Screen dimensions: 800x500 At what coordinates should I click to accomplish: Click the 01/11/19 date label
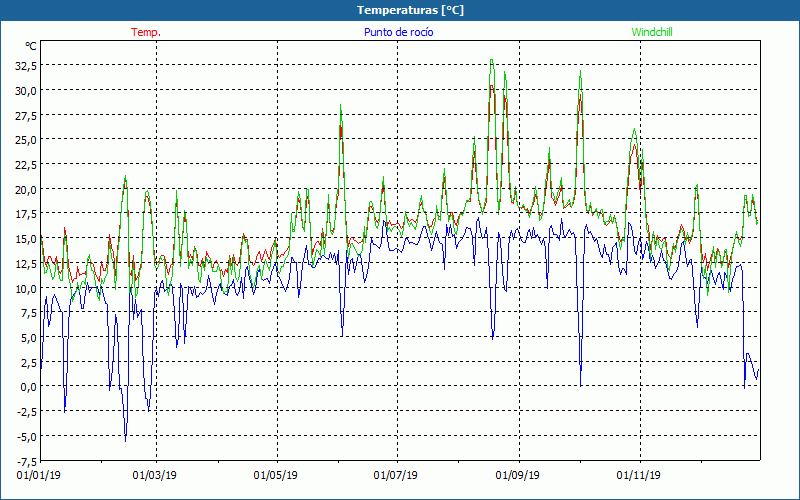[x=638, y=476]
